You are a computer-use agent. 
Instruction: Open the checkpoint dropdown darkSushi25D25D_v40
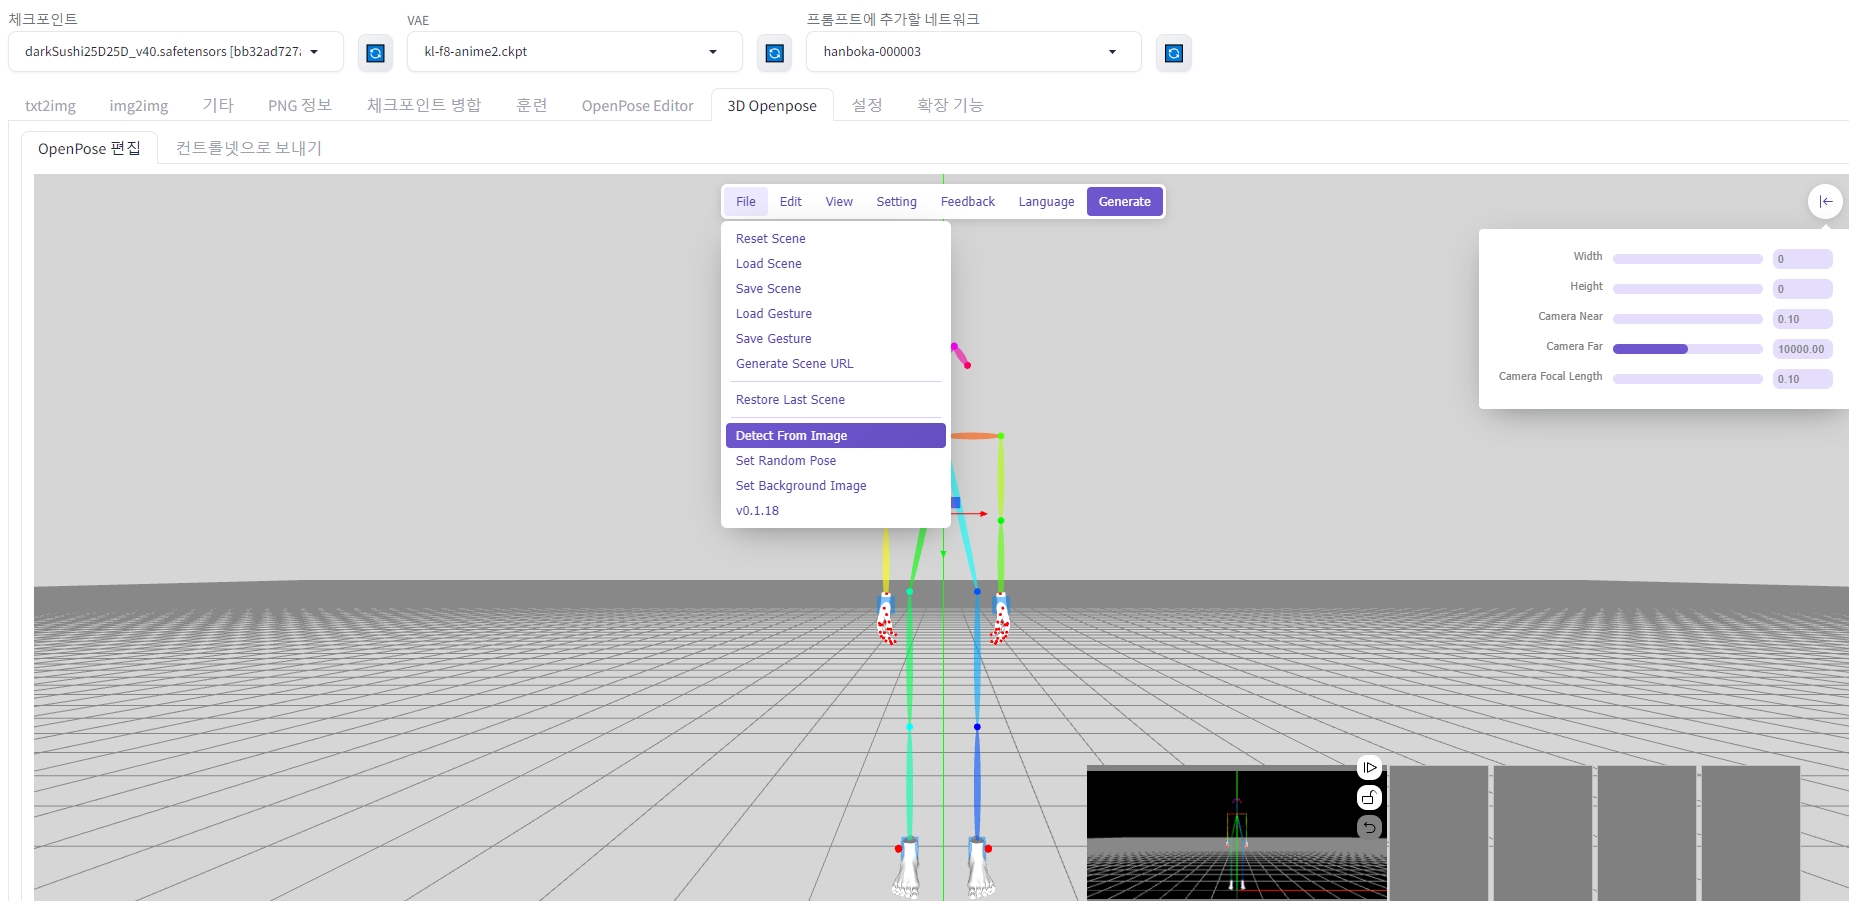(176, 52)
